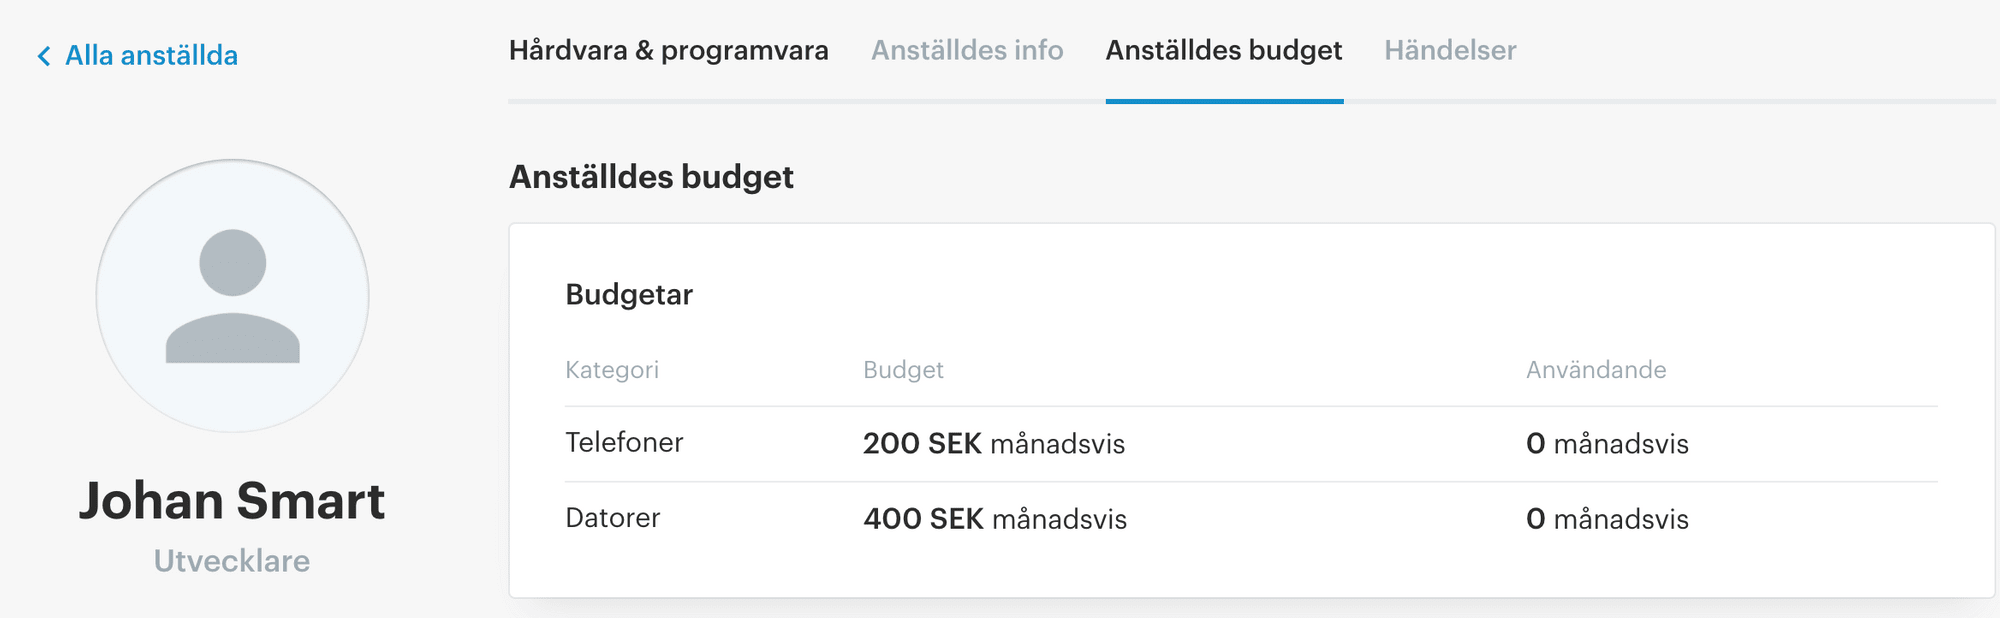Click the Budgetar card title
The height and width of the screenshot is (618, 2000).
(x=629, y=294)
